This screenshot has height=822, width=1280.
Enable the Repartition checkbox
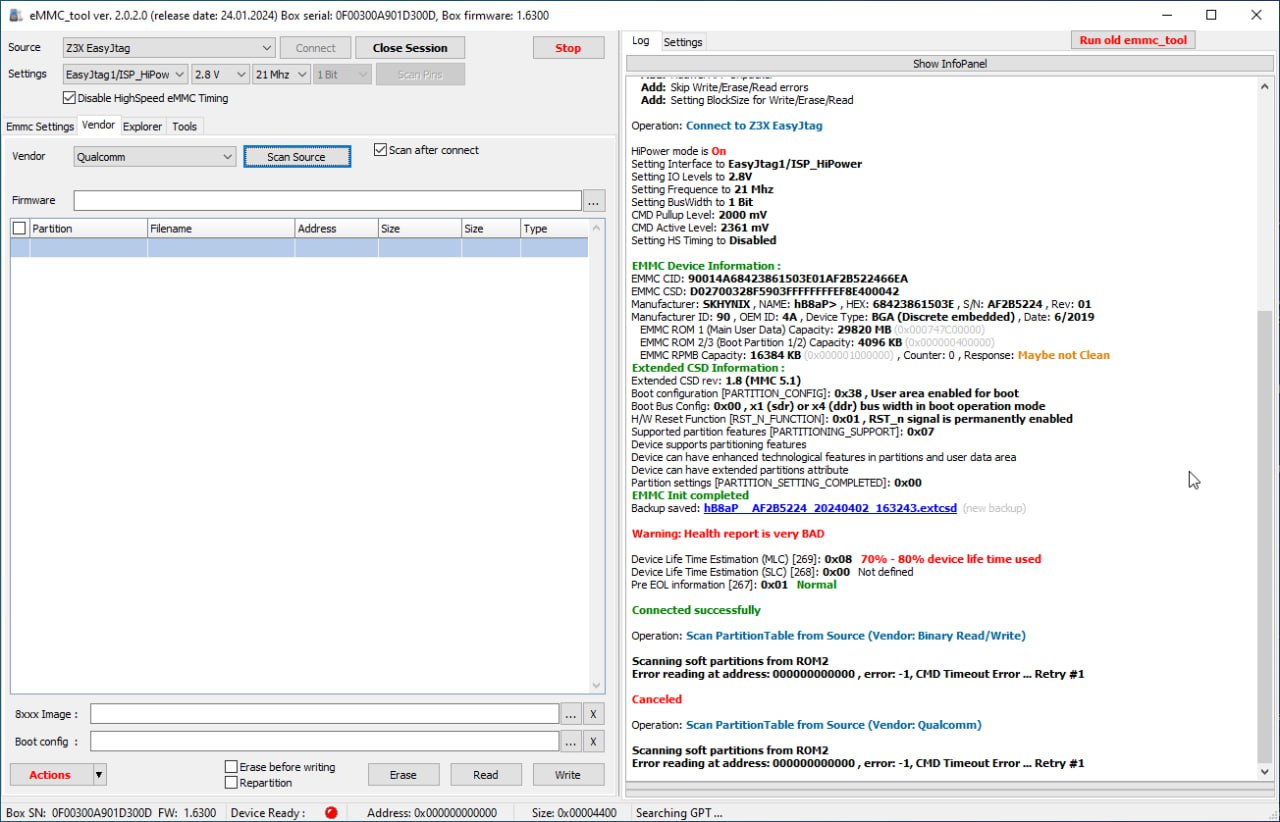pos(231,782)
